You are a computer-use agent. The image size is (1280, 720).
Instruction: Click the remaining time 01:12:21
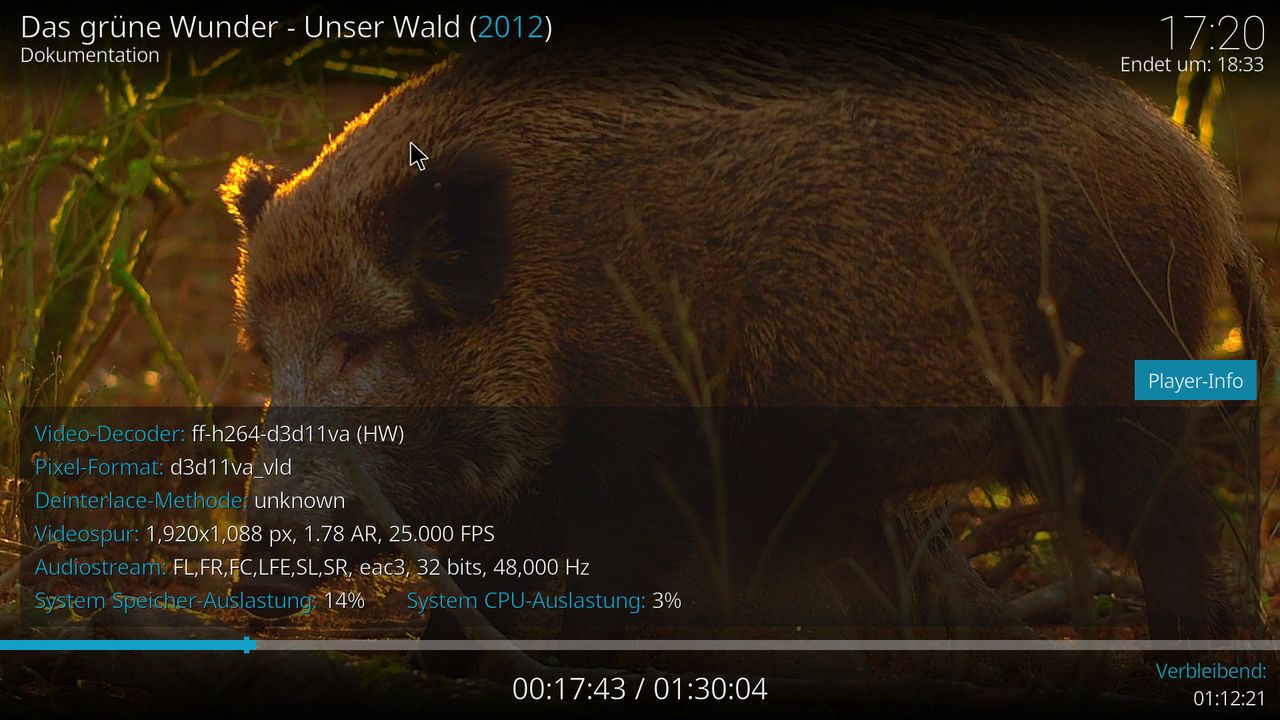coord(1229,698)
